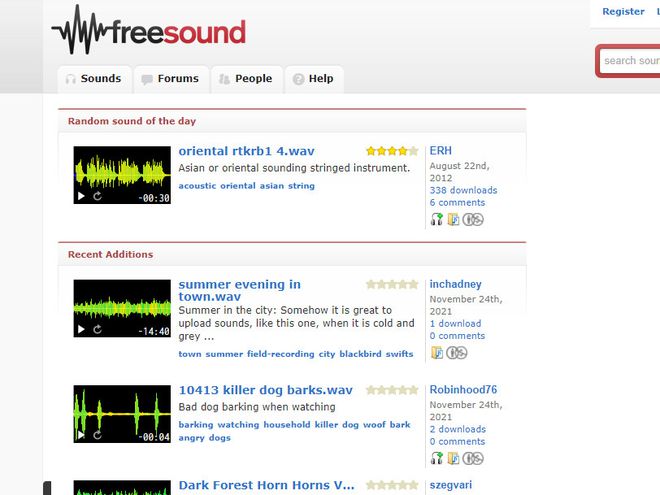Play summer evening in town.wav

click(81, 330)
